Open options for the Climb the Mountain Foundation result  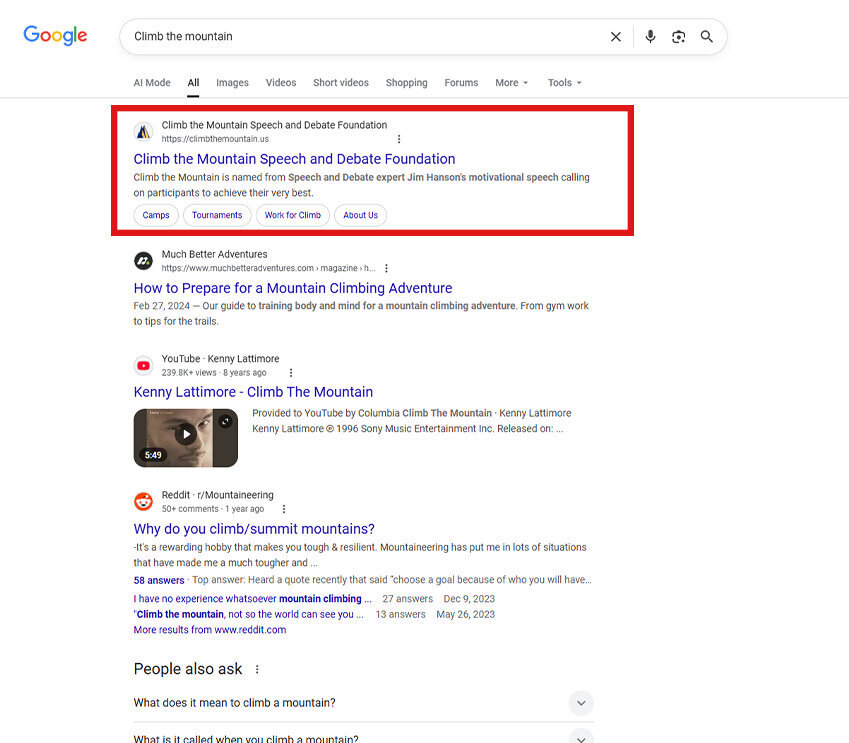point(399,139)
